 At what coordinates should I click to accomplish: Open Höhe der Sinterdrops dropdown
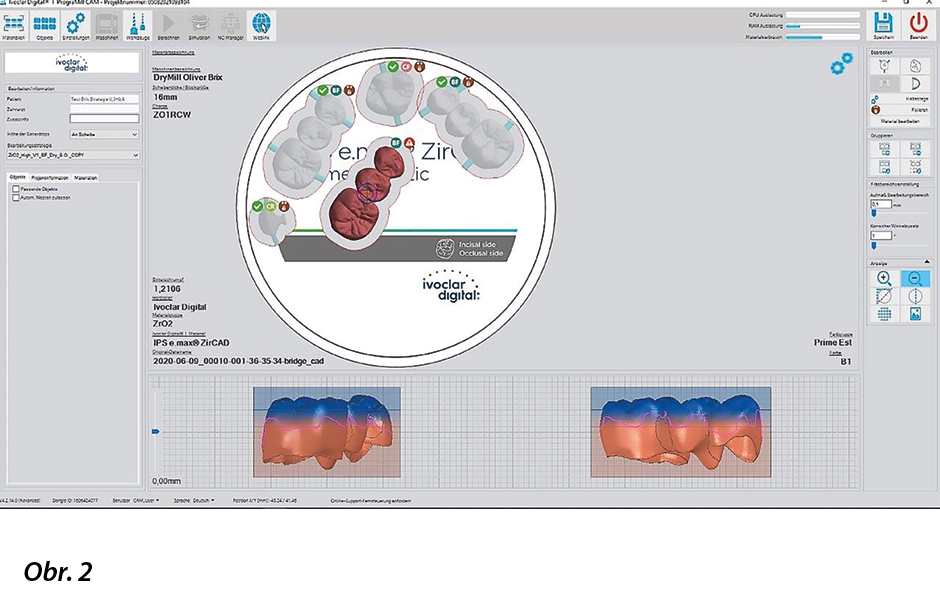pos(104,134)
